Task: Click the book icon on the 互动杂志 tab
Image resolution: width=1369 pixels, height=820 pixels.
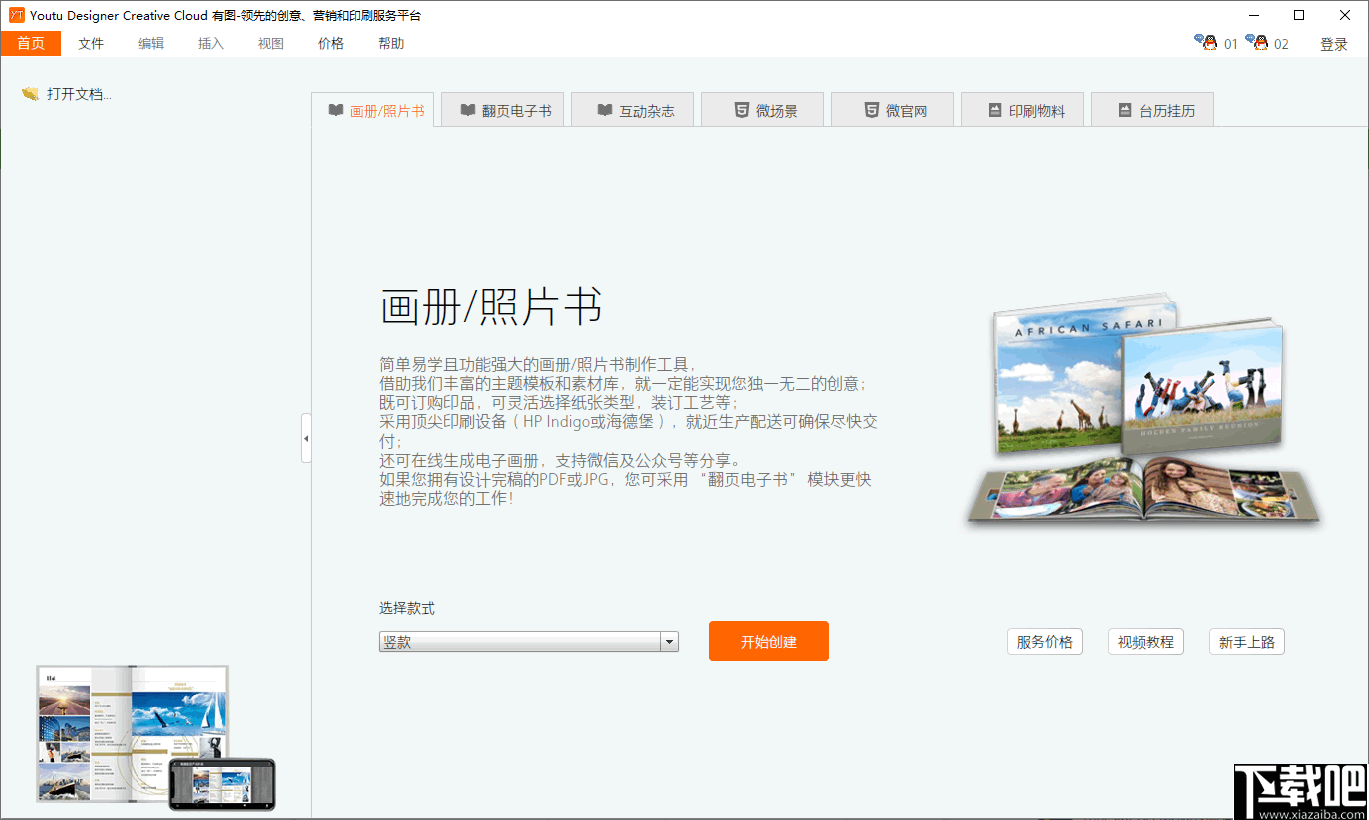Action: [x=604, y=109]
